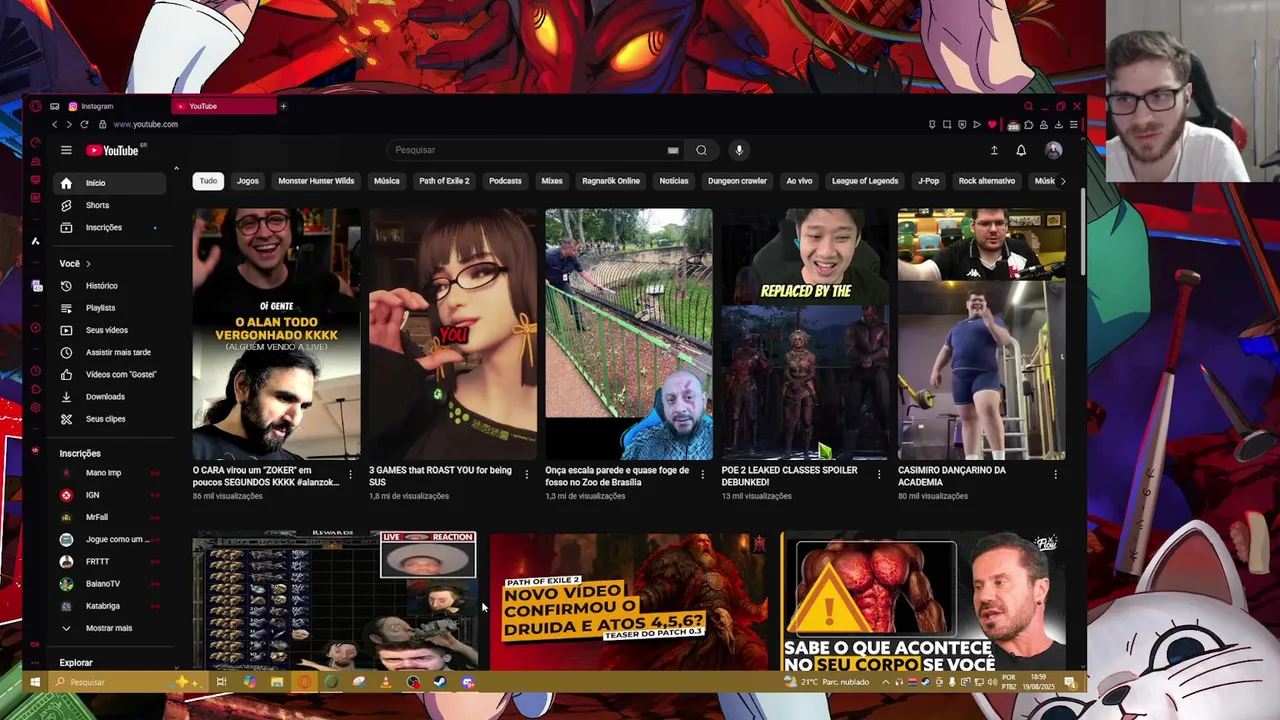Open the MrFall channel subscription
The width and height of the screenshot is (1280, 720).
point(110,517)
